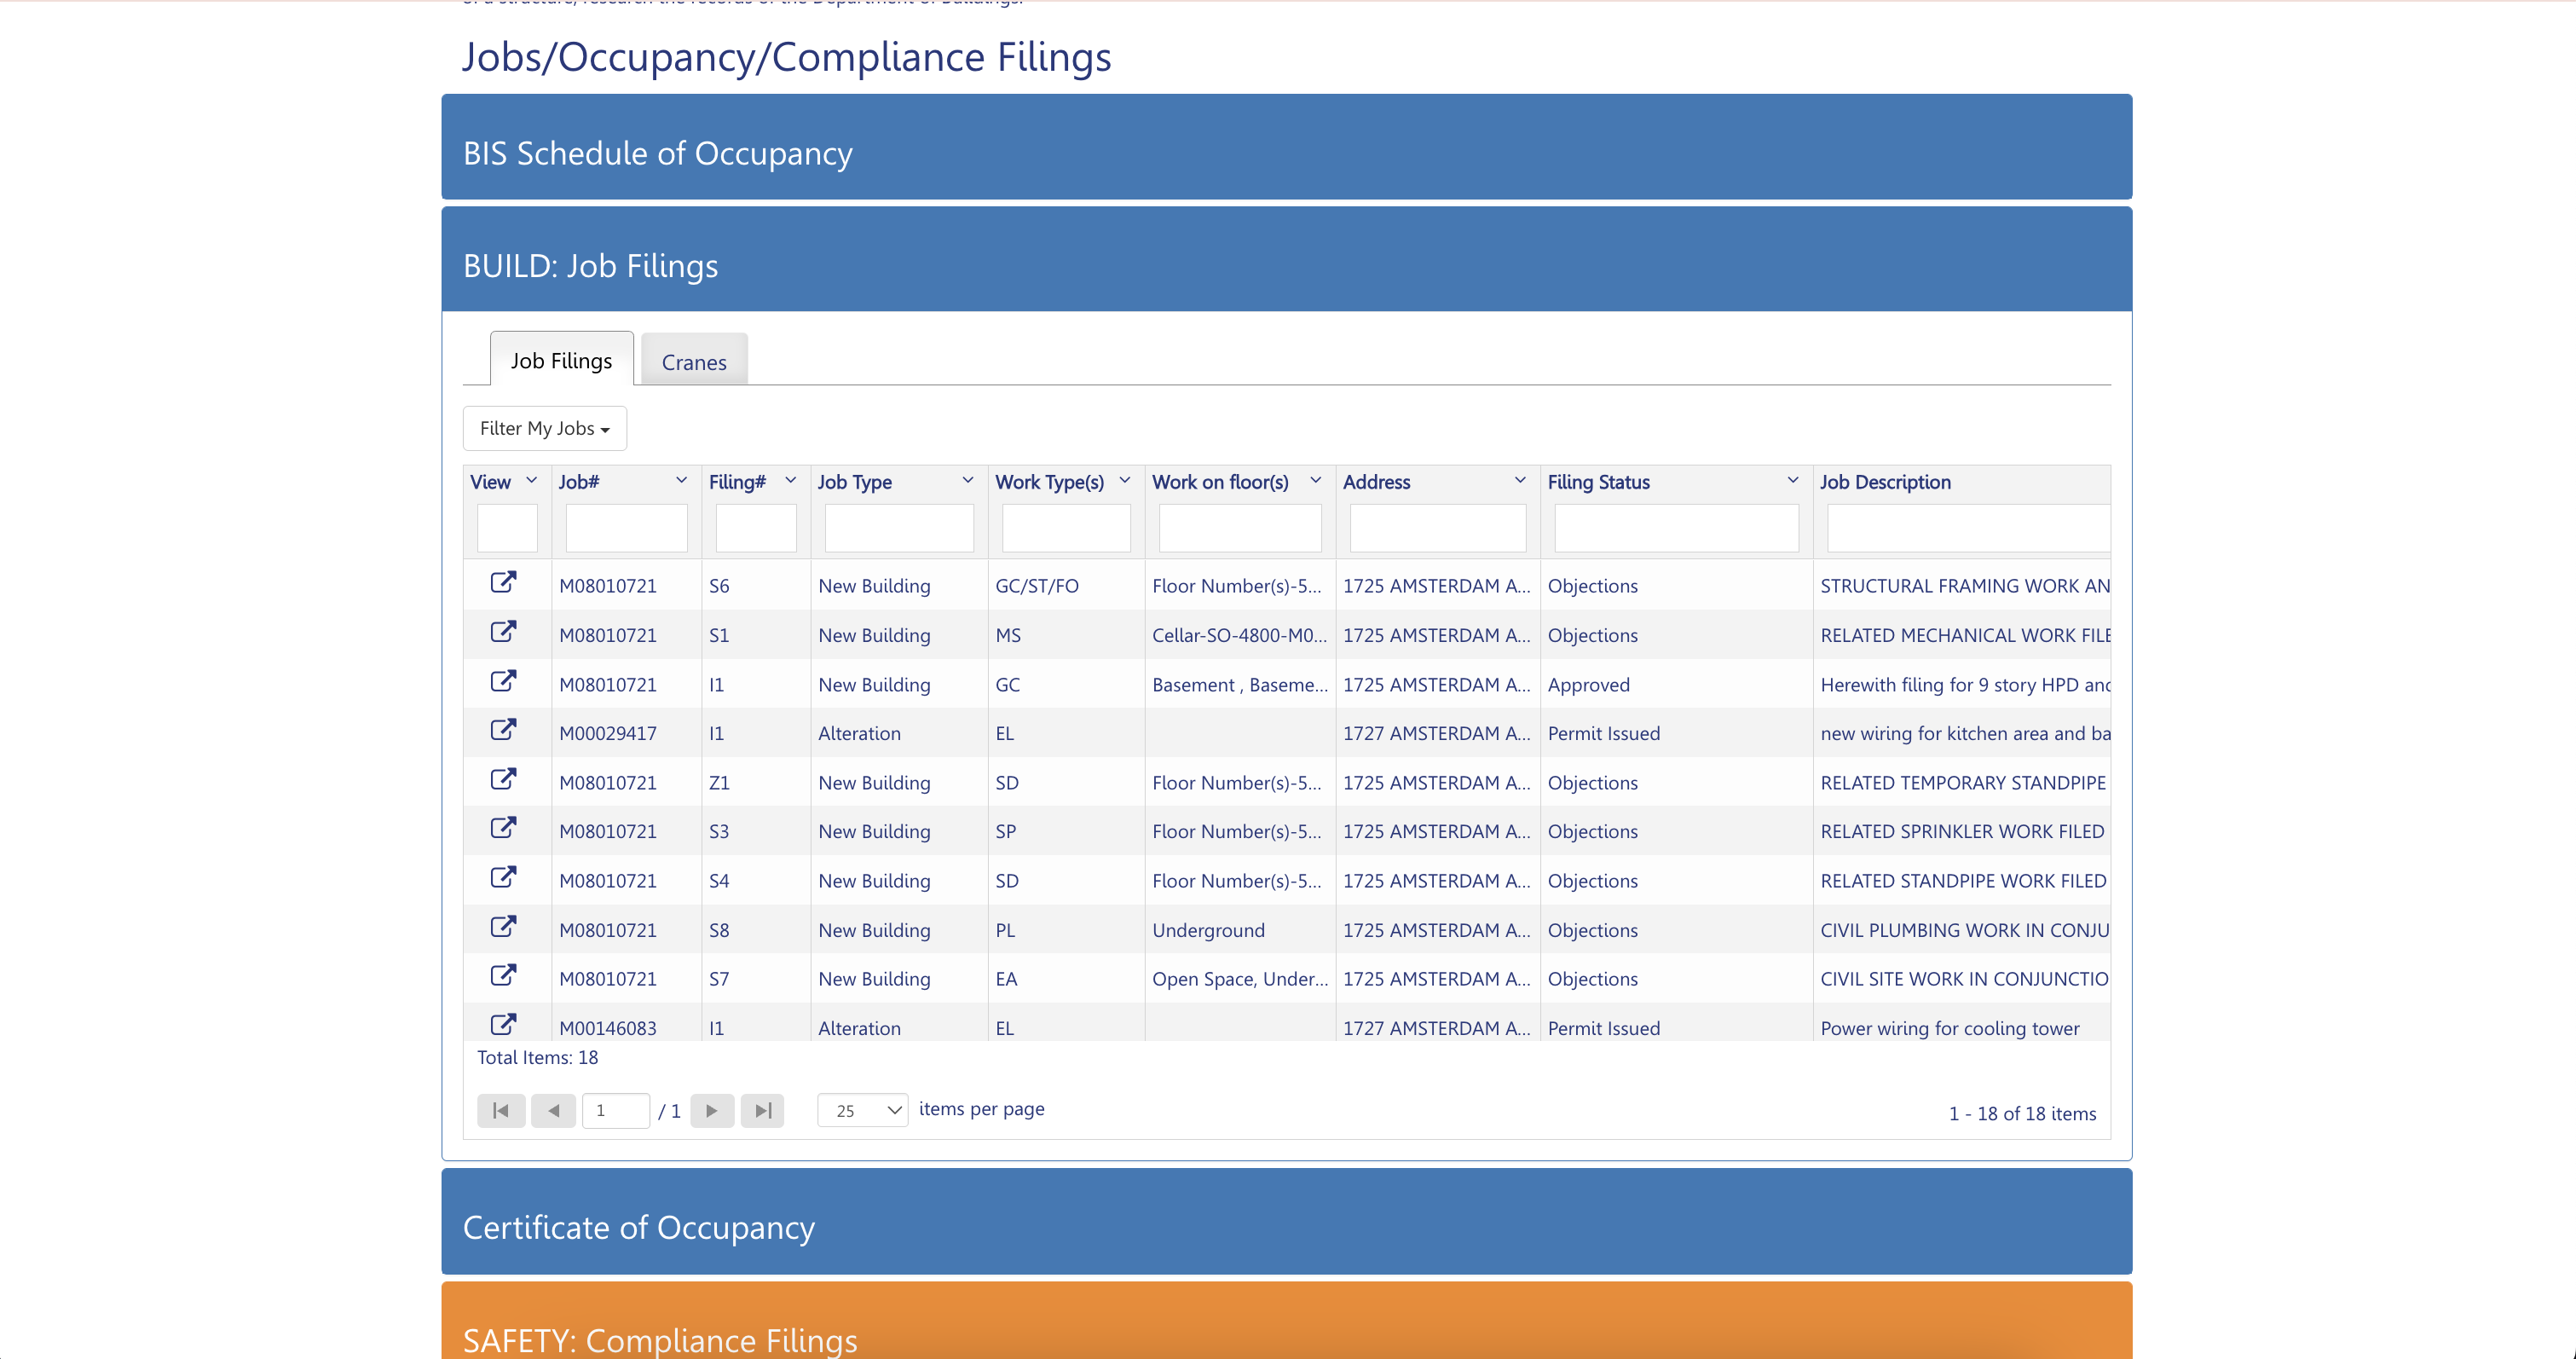This screenshot has height=1359, width=2576.
Task: Collapse BUILD: Job Filings section
Action: (x=1287, y=259)
